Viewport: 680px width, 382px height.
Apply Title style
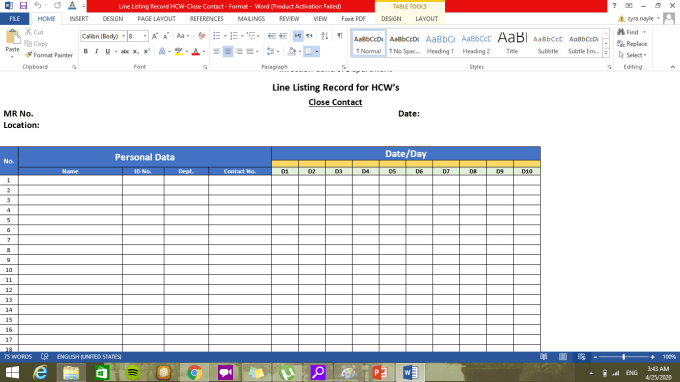pyautogui.click(x=512, y=43)
